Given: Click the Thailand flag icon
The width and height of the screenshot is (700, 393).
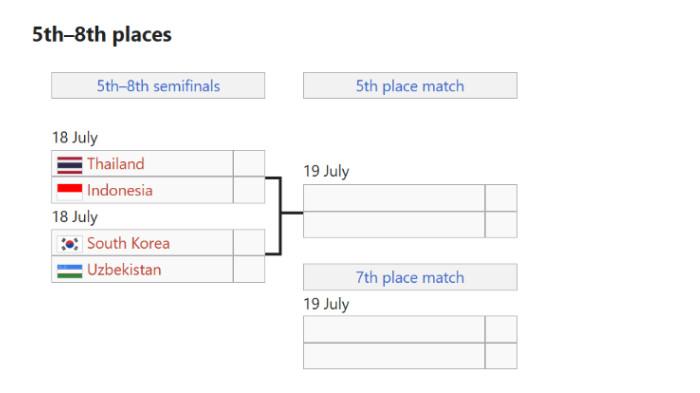Looking at the screenshot, I should (x=70, y=165).
